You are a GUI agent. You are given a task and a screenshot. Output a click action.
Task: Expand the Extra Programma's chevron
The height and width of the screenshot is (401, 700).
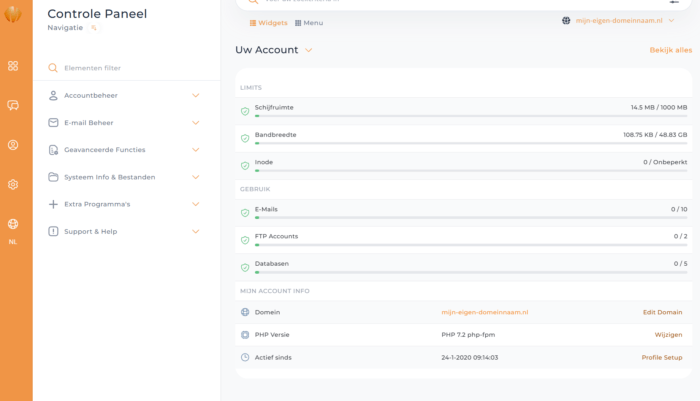(196, 204)
